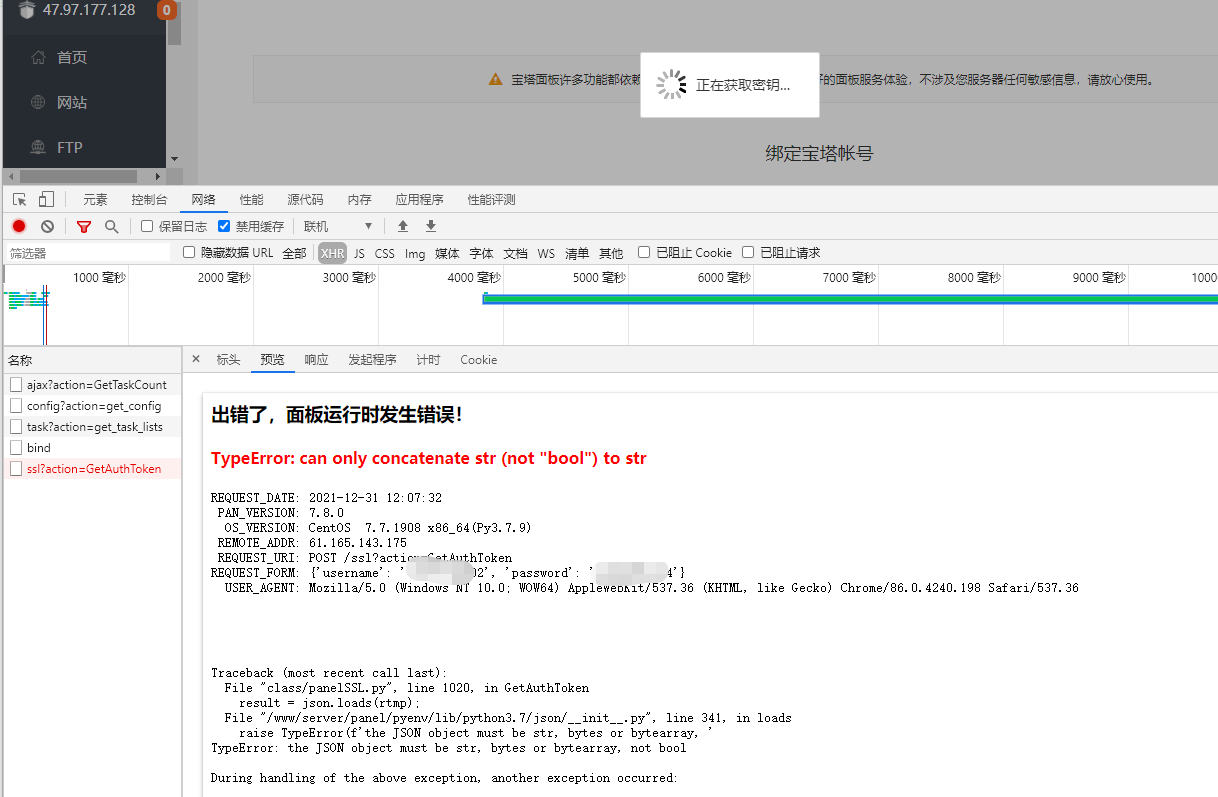
Task: Switch to the 源代码 tab
Action: [x=305, y=200]
